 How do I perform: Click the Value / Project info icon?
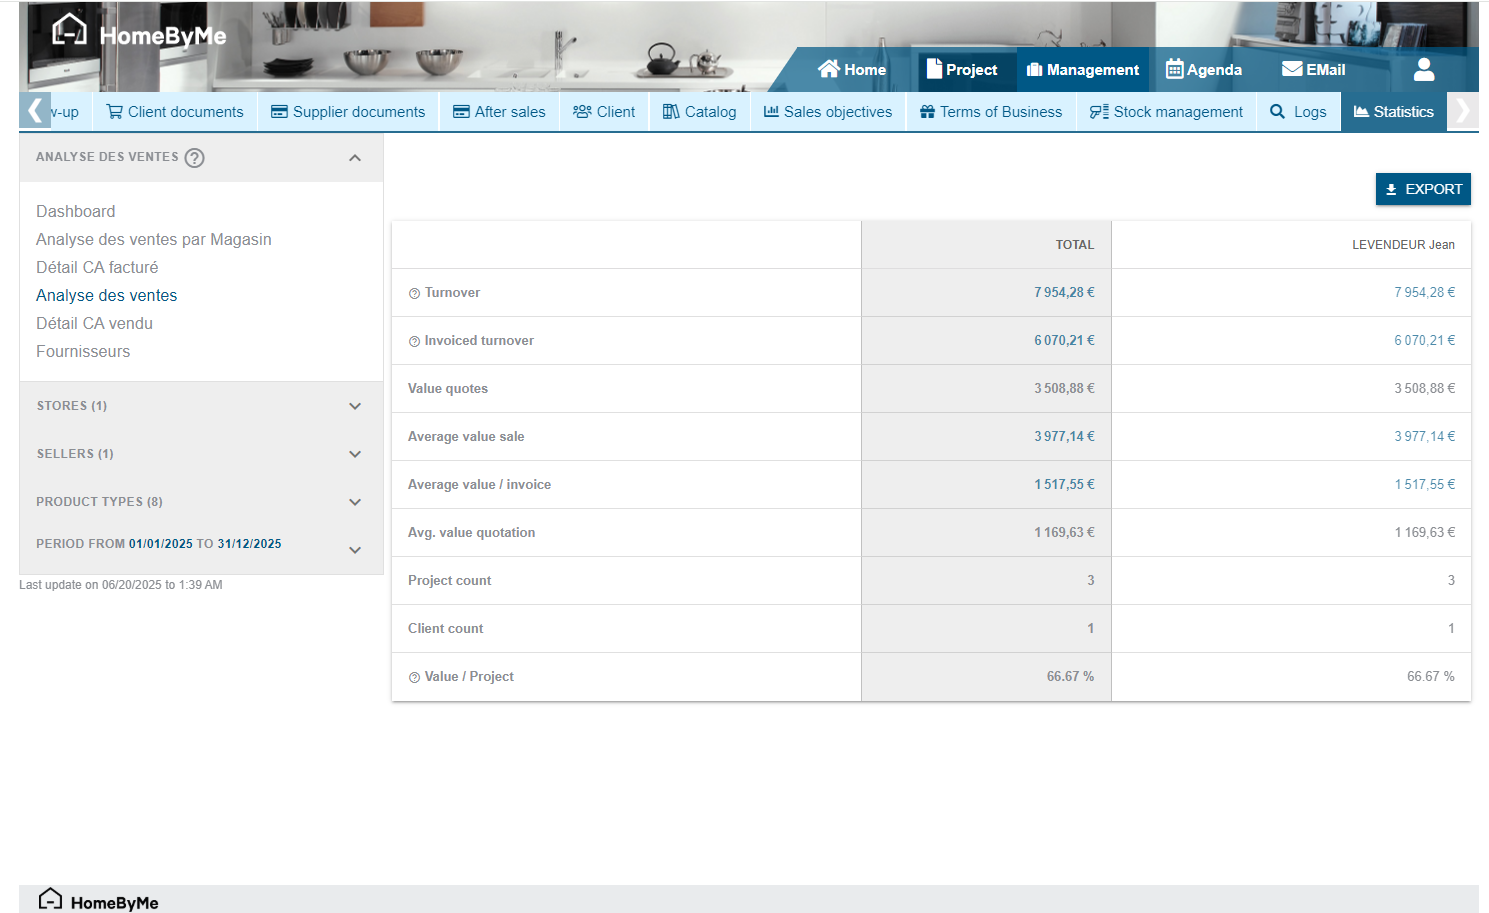(x=414, y=678)
